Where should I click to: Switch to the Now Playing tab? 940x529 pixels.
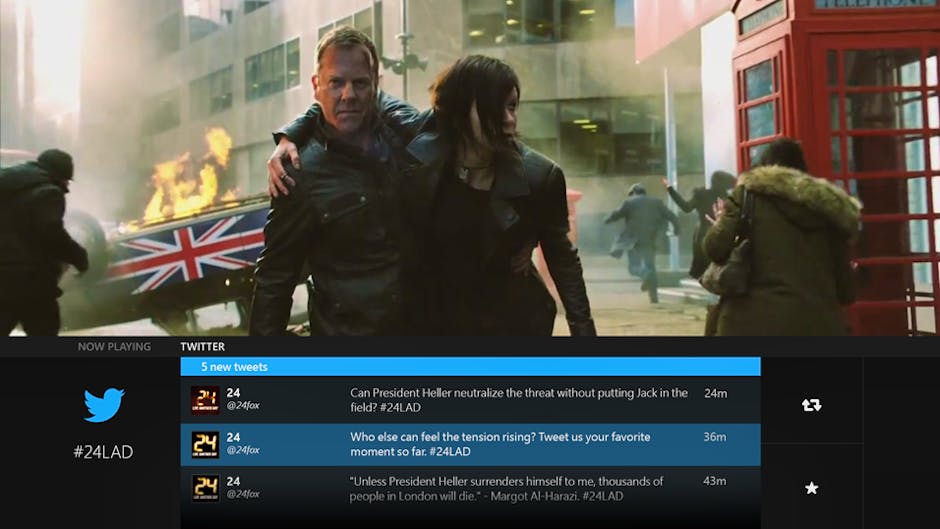click(x=114, y=347)
